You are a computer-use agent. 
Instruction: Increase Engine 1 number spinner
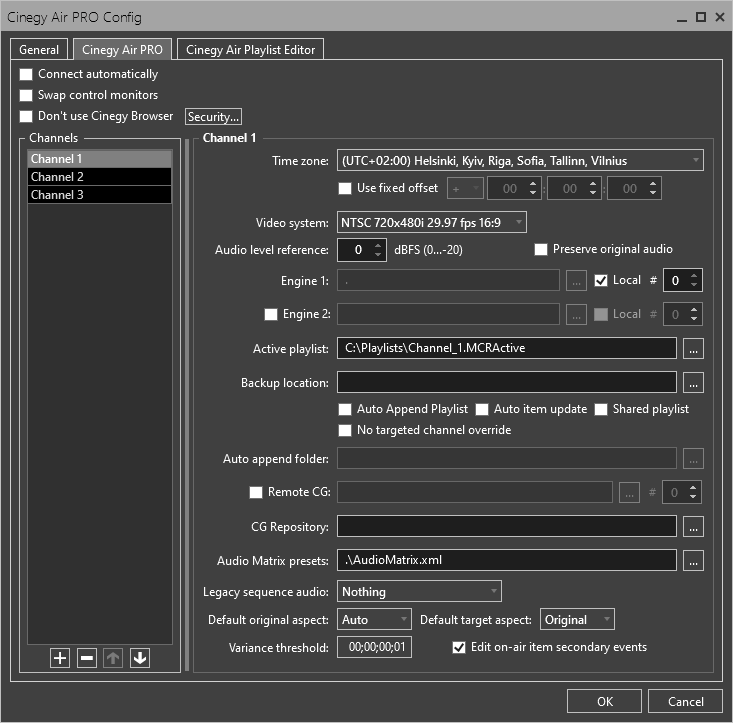pos(694,276)
